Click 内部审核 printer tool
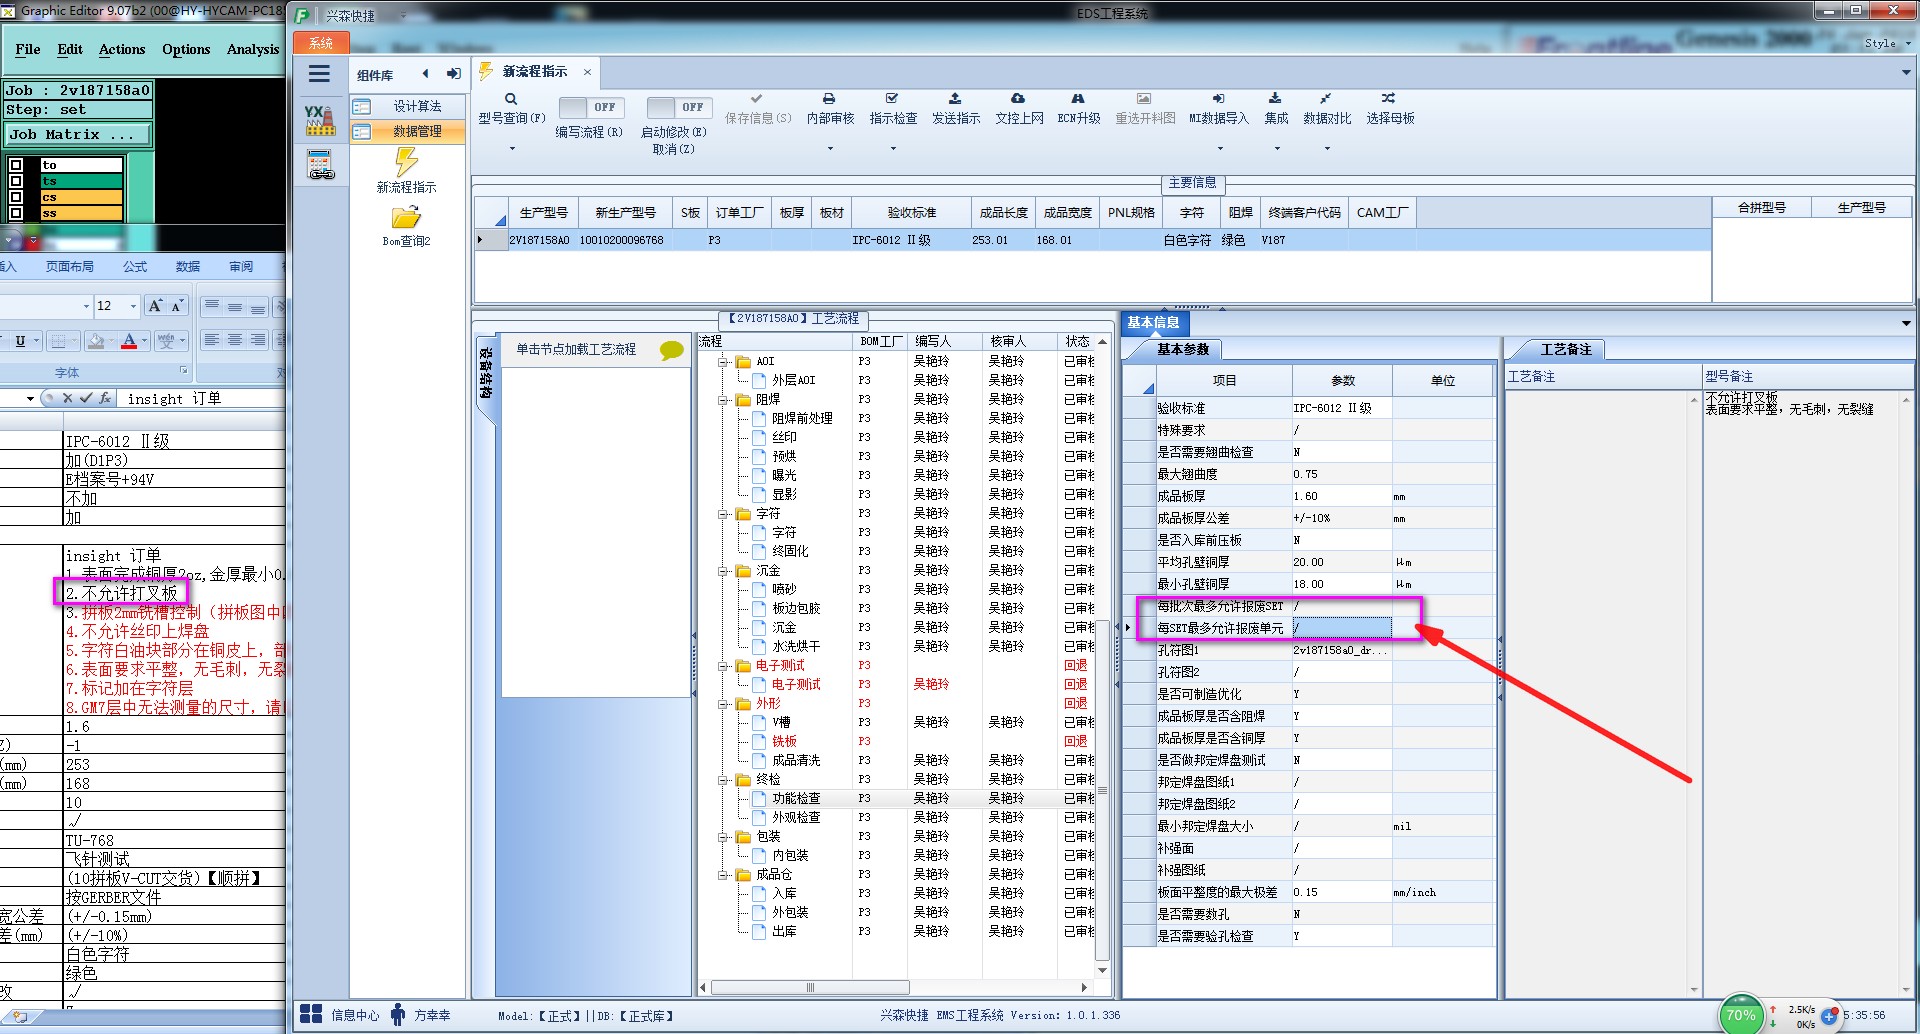 tap(830, 108)
